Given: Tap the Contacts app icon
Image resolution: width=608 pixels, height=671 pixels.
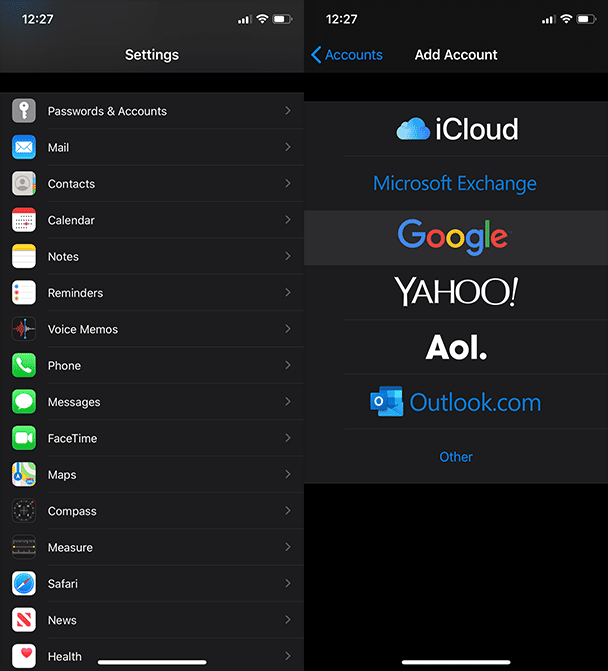Looking at the screenshot, I should tap(24, 184).
